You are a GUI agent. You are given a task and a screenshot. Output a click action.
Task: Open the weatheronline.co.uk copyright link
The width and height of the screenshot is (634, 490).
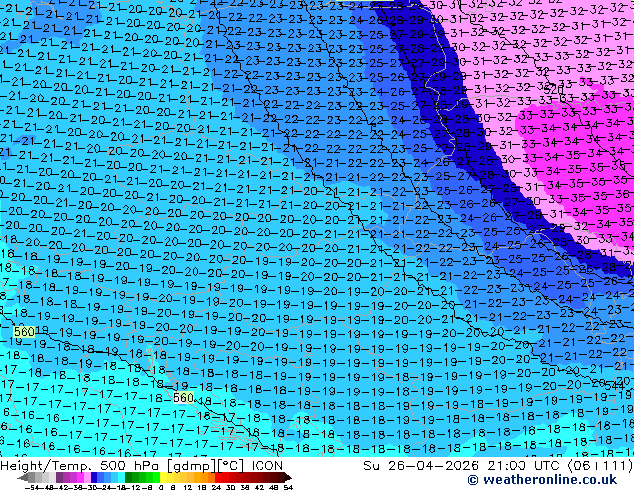(542, 480)
